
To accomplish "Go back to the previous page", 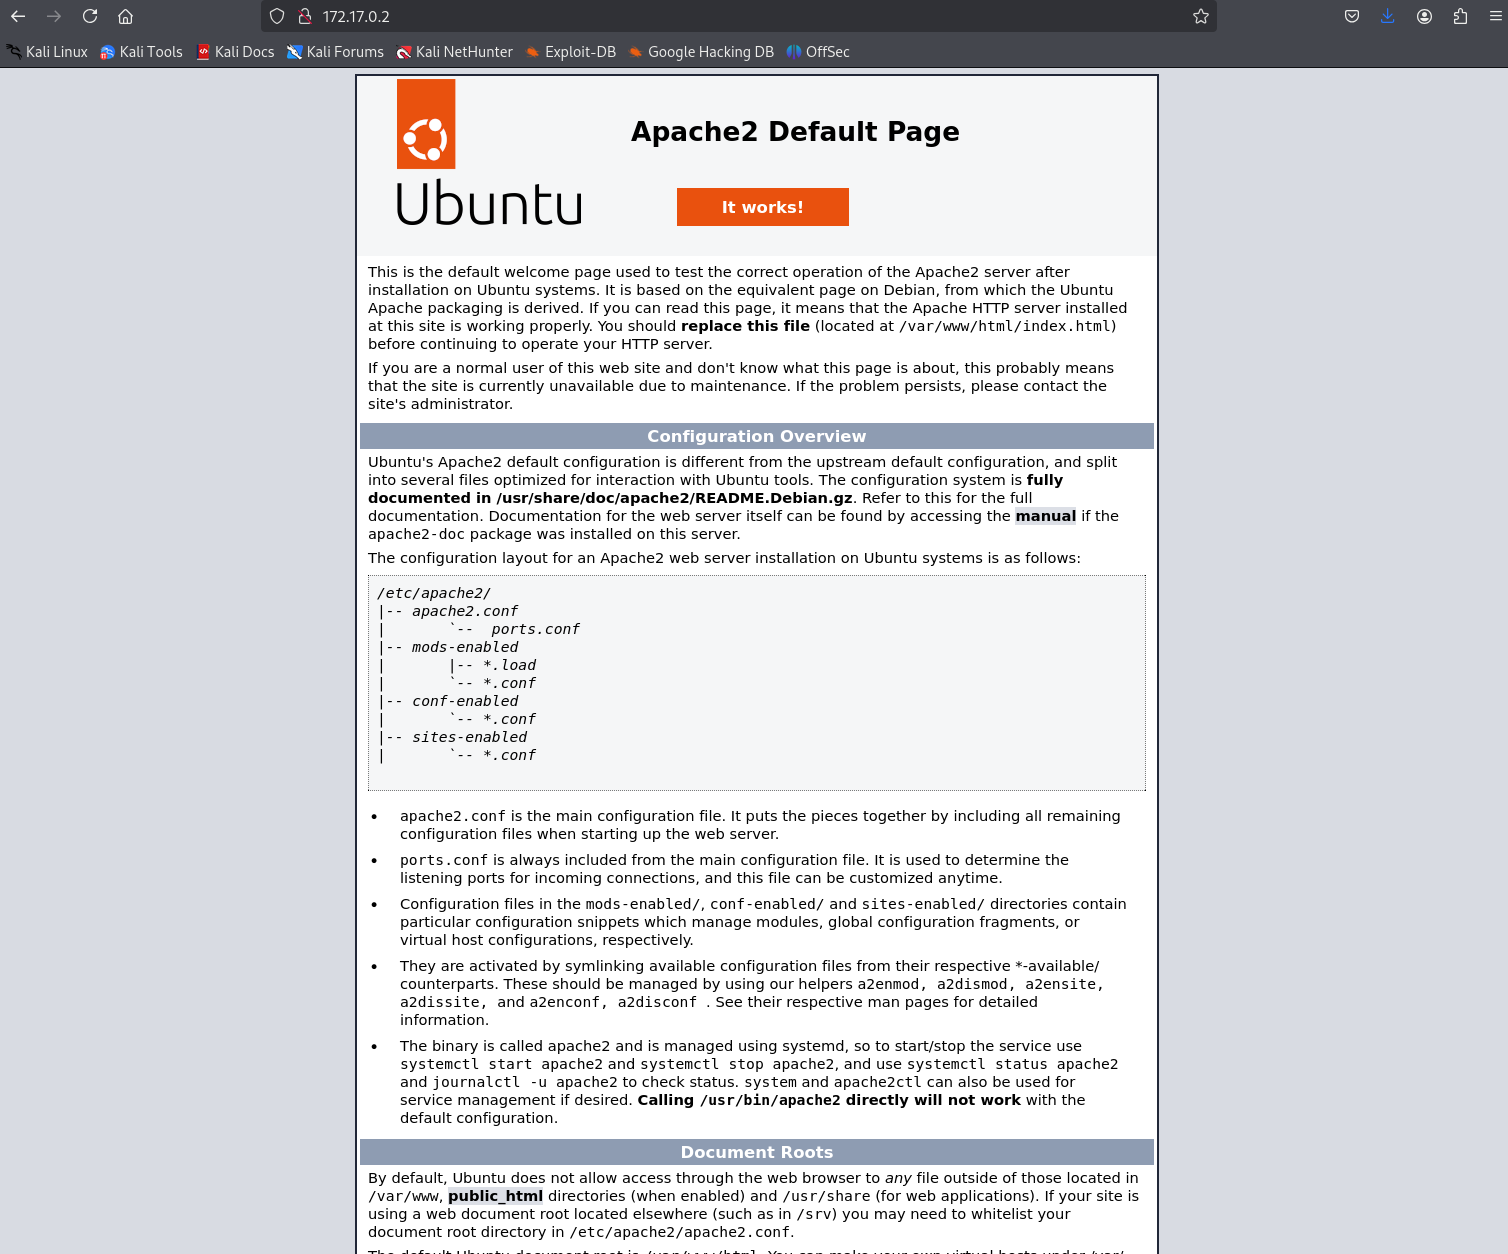I will [18, 16].
